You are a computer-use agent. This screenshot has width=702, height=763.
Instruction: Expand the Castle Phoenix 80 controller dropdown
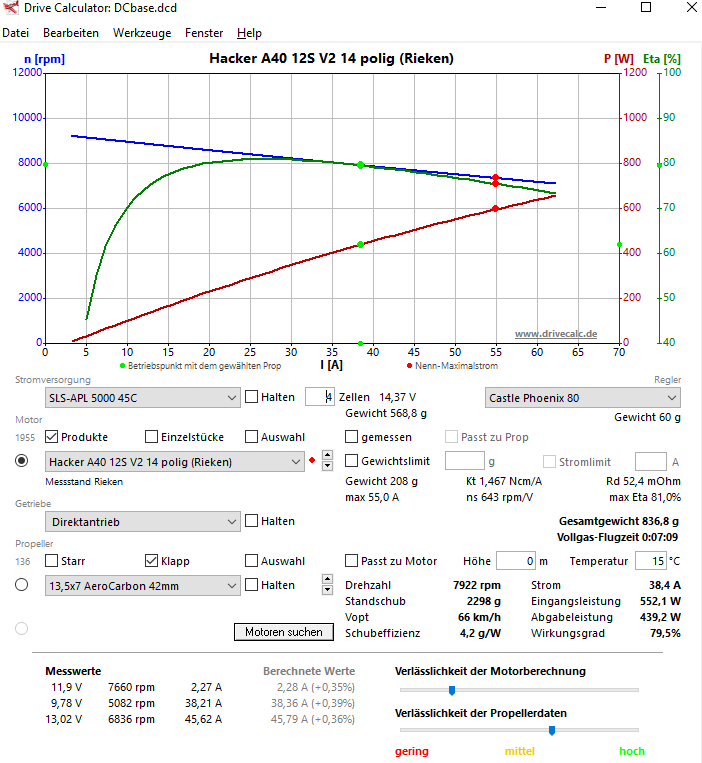[x=583, y=397]
